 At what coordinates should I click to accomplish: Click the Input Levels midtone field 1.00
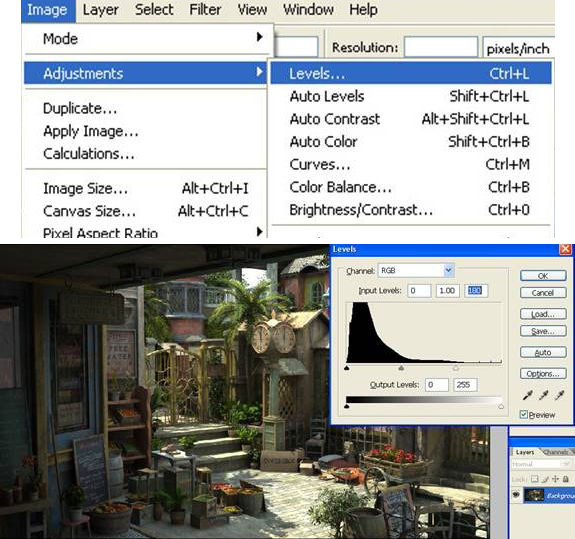[x=447, y=291]
